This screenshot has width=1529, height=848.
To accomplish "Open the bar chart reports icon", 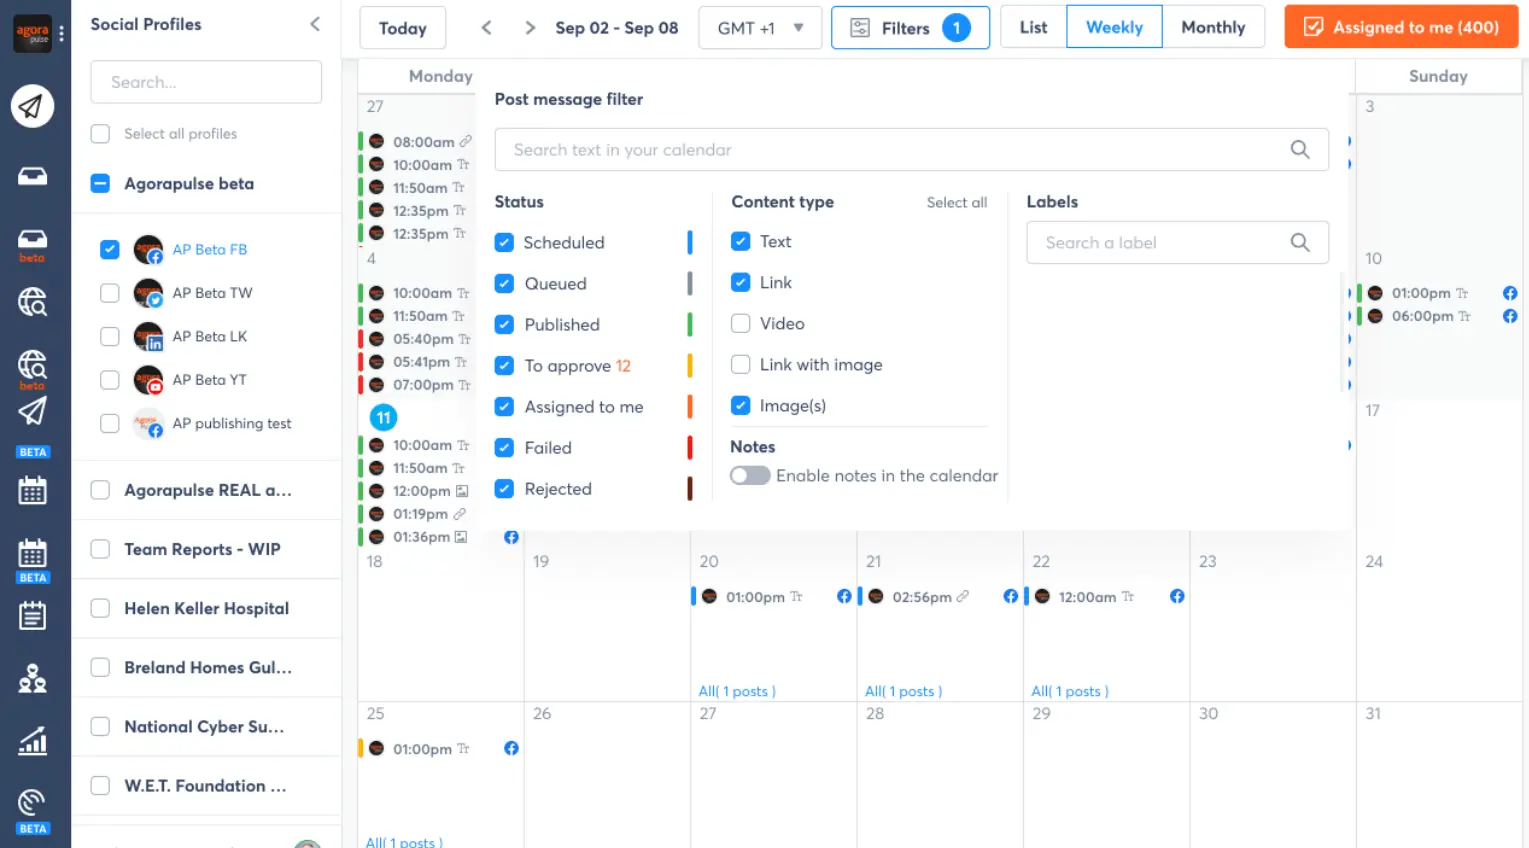I will pyautogui.click(x=32, y=741).
